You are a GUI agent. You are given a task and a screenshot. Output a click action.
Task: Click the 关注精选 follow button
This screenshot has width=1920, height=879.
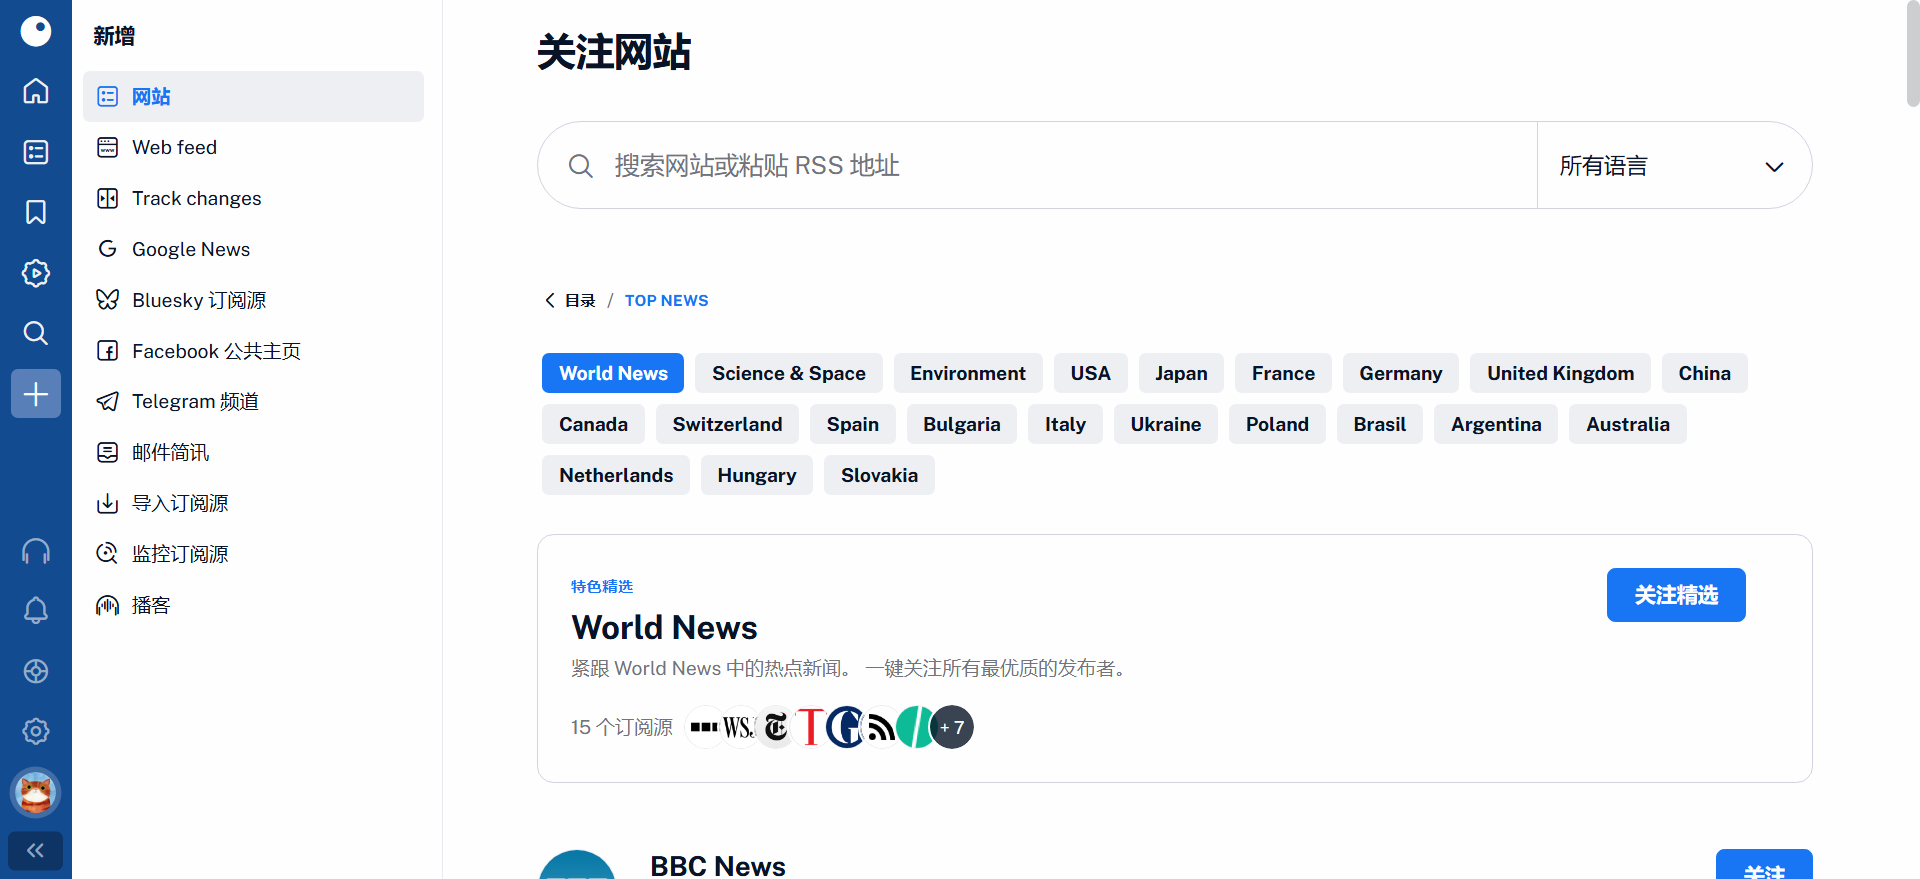coord(1675,595)
